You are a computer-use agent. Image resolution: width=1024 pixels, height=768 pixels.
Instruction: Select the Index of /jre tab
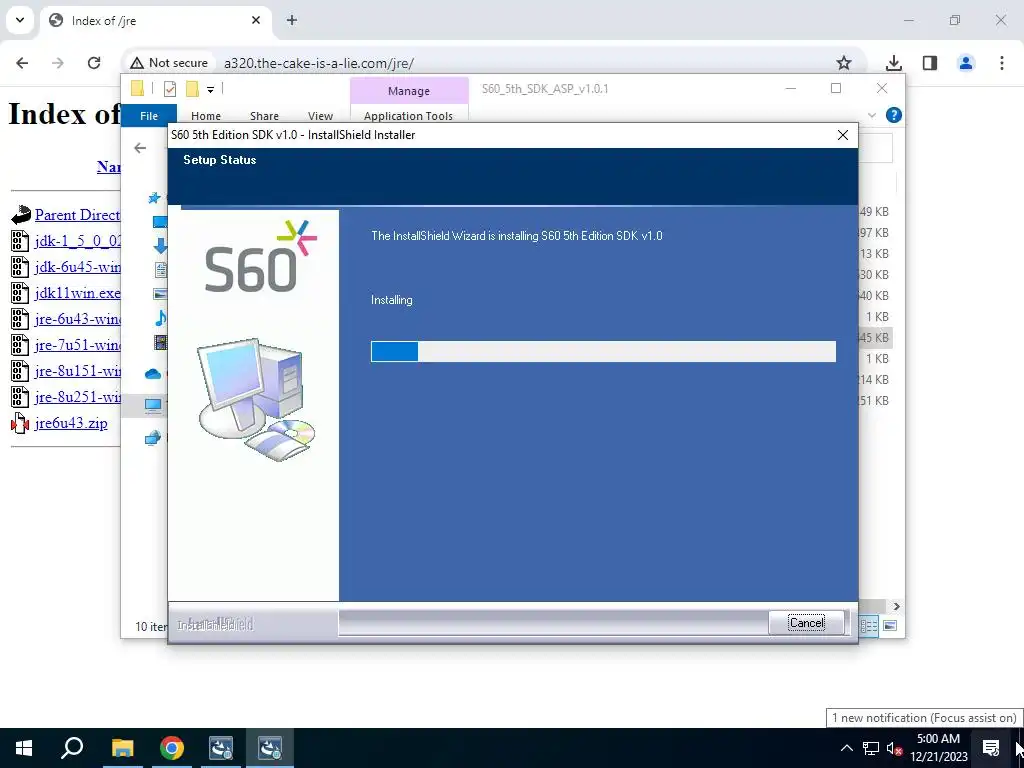(155, 20)
